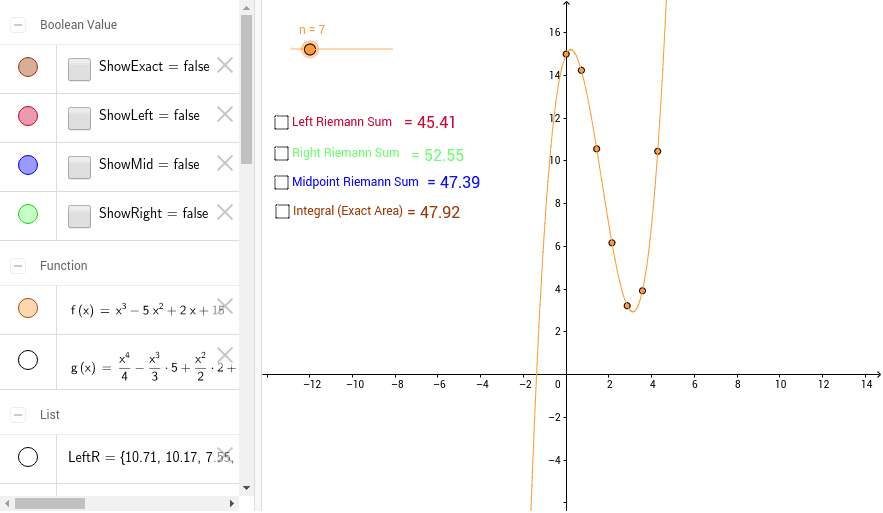The height and width of the screenshot is (513, 883).
Task: Click vertical scrollbar up arrow
Action: click(x=246, y=8)
